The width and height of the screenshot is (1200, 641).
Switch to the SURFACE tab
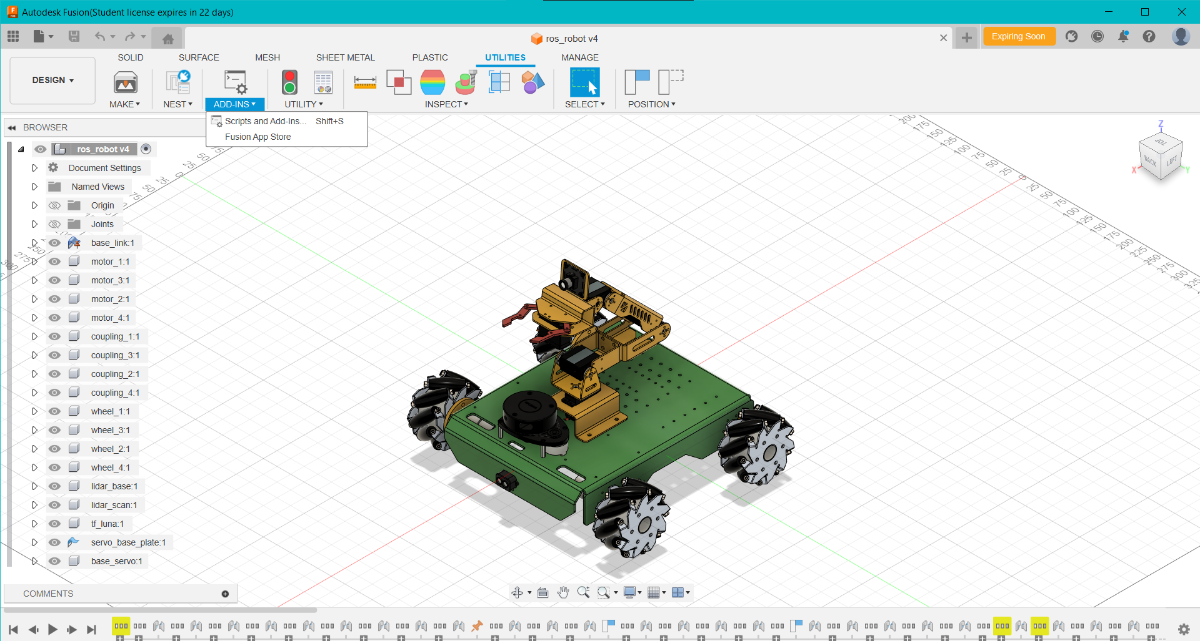pos(198,57)
